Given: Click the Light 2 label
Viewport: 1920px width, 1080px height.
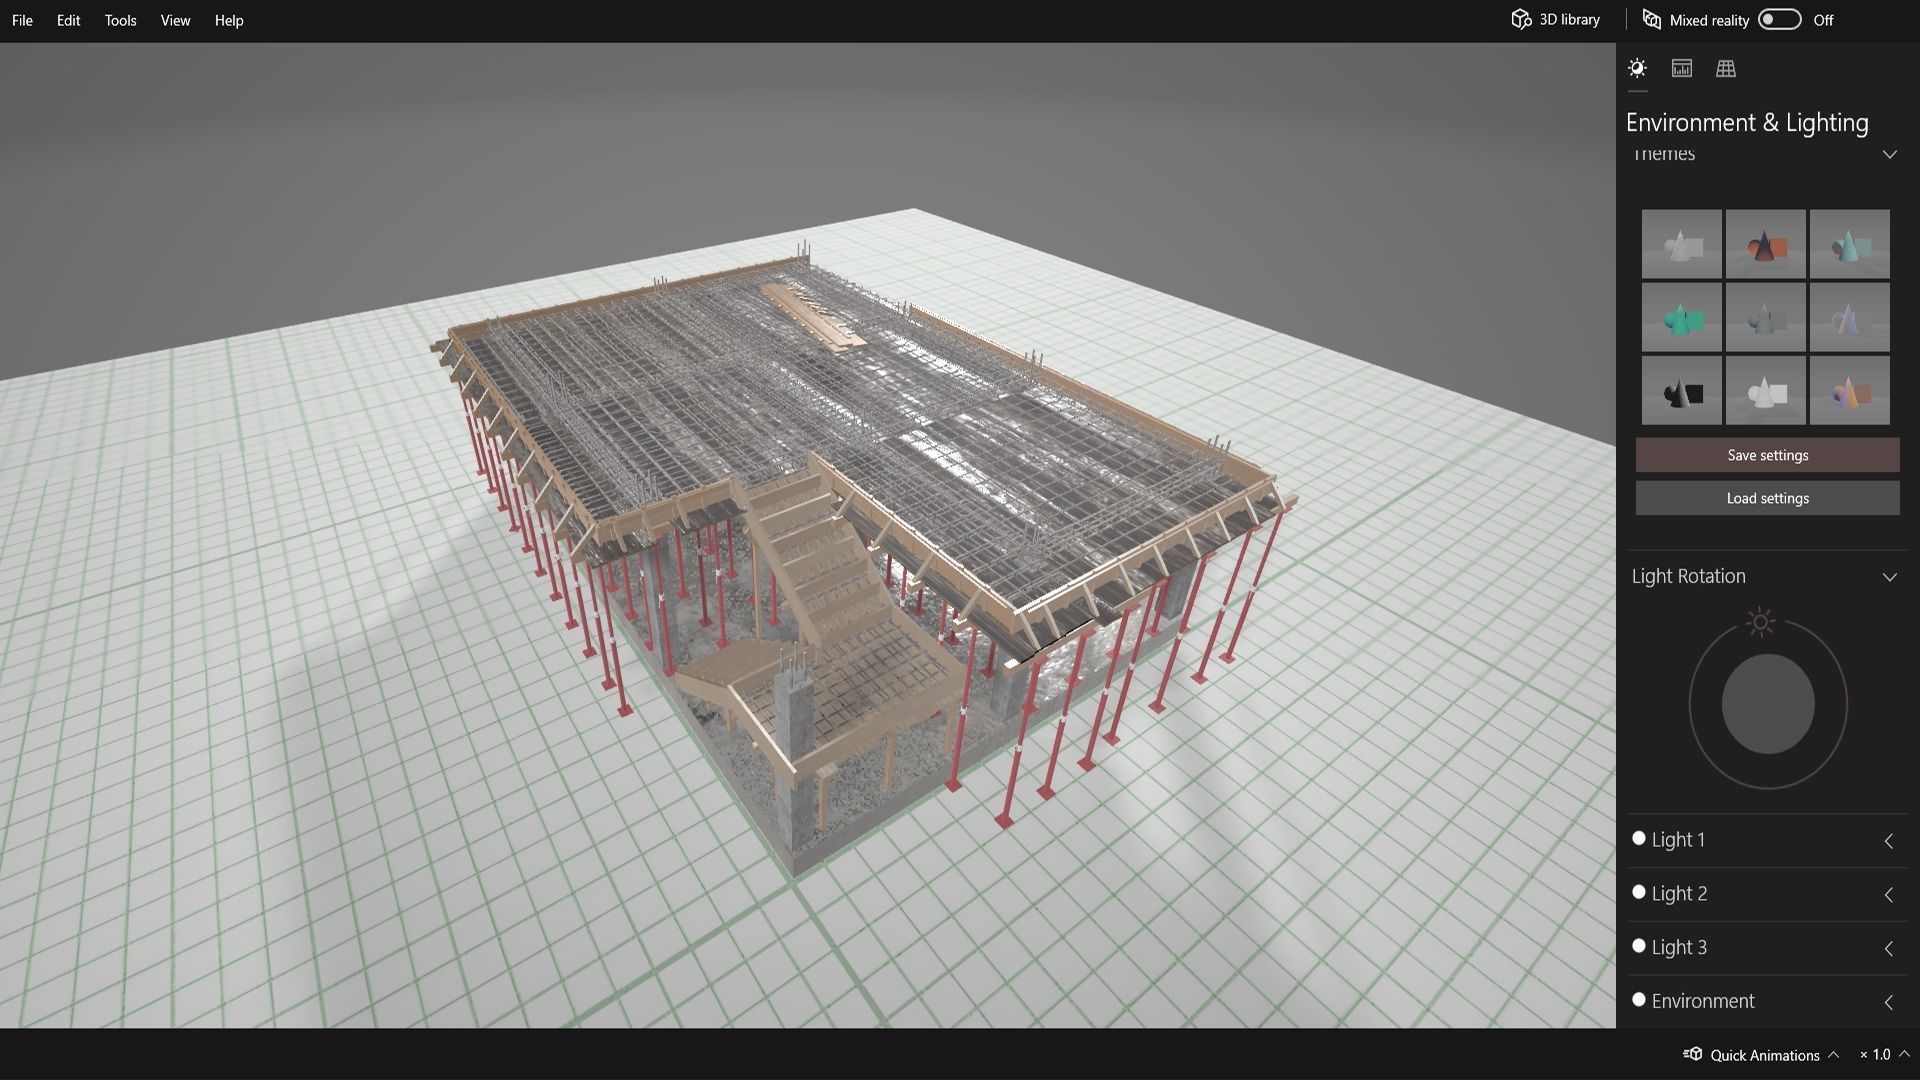Looking at the screenshot, I should coord(1679,894).
